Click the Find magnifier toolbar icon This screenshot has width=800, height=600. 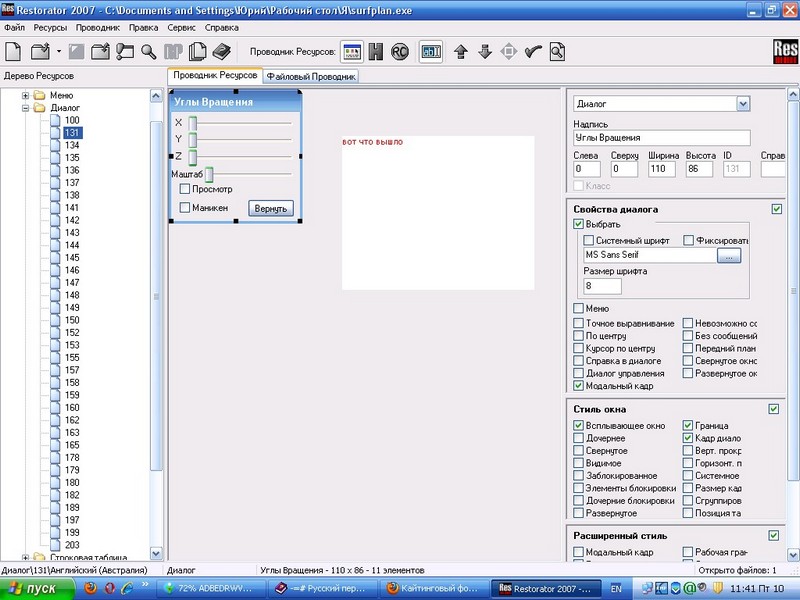[149, 51]
